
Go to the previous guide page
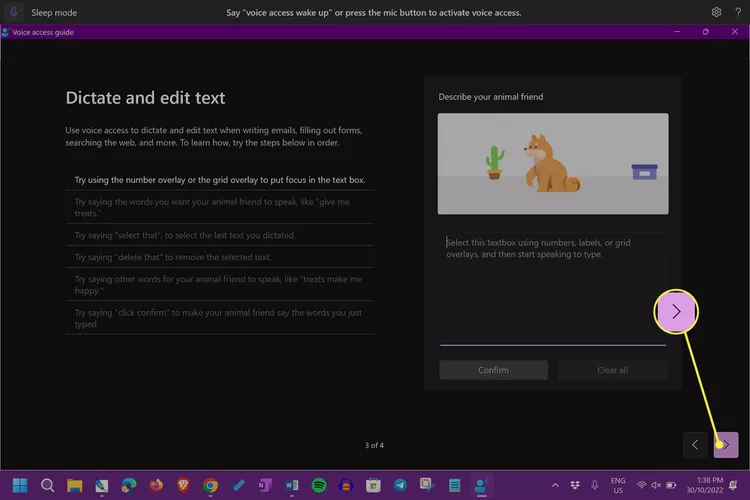(x=695, y=445)
